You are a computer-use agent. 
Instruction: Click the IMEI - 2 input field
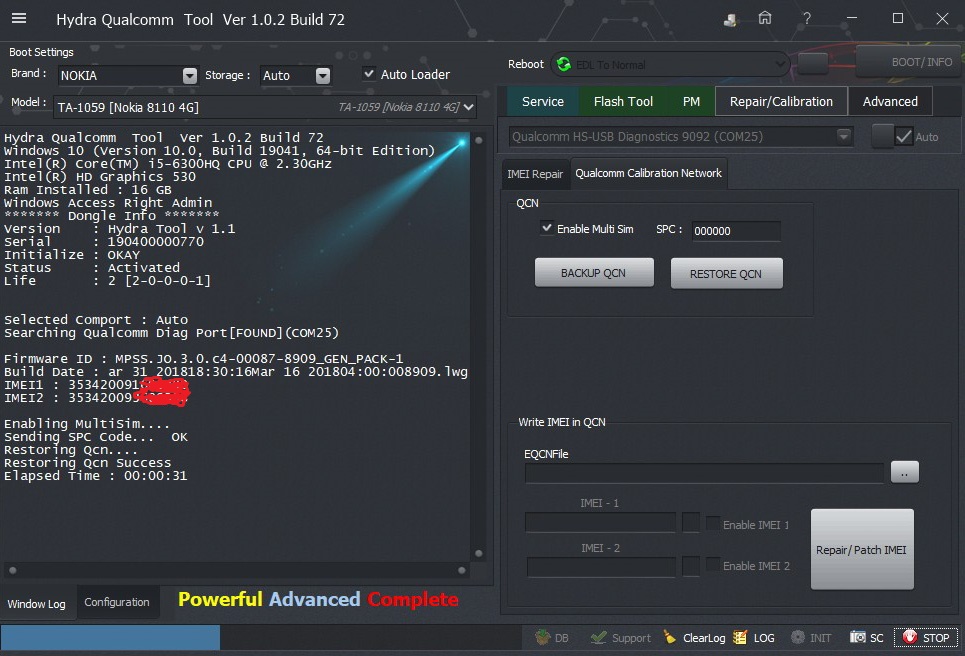pyautogui.click(x=601, y=567)
